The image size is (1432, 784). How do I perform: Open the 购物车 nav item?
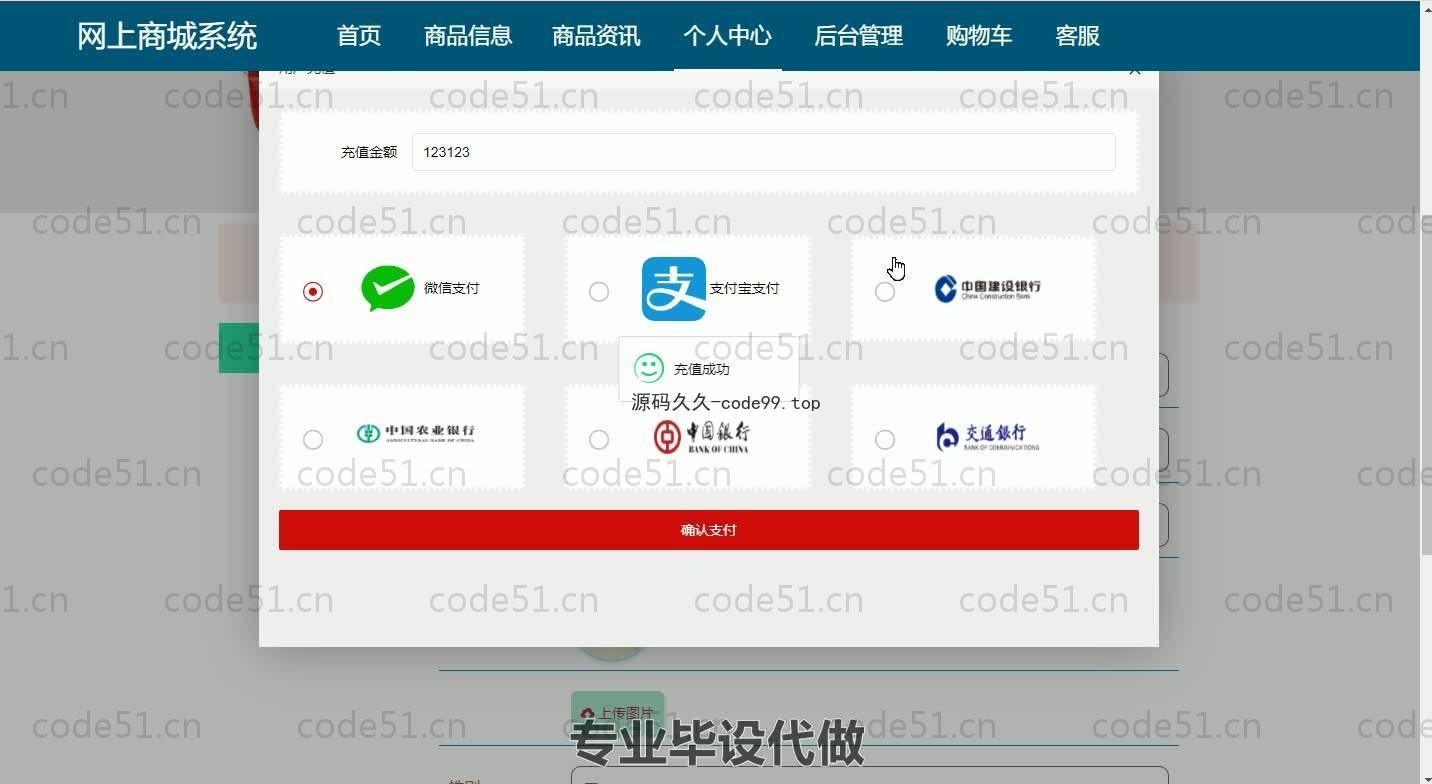[979, 36]
